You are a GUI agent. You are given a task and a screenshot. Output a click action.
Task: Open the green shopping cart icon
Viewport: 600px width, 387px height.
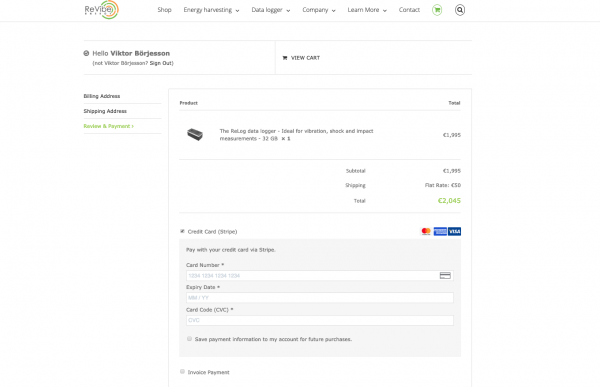437,10
